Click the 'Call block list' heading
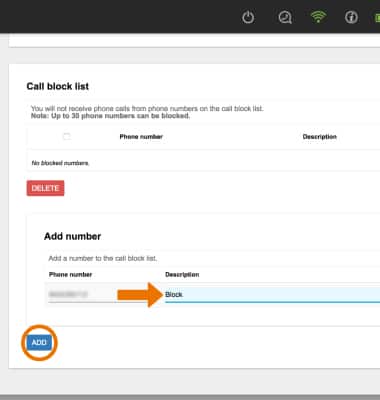380x400 pixels. point(58,86)
